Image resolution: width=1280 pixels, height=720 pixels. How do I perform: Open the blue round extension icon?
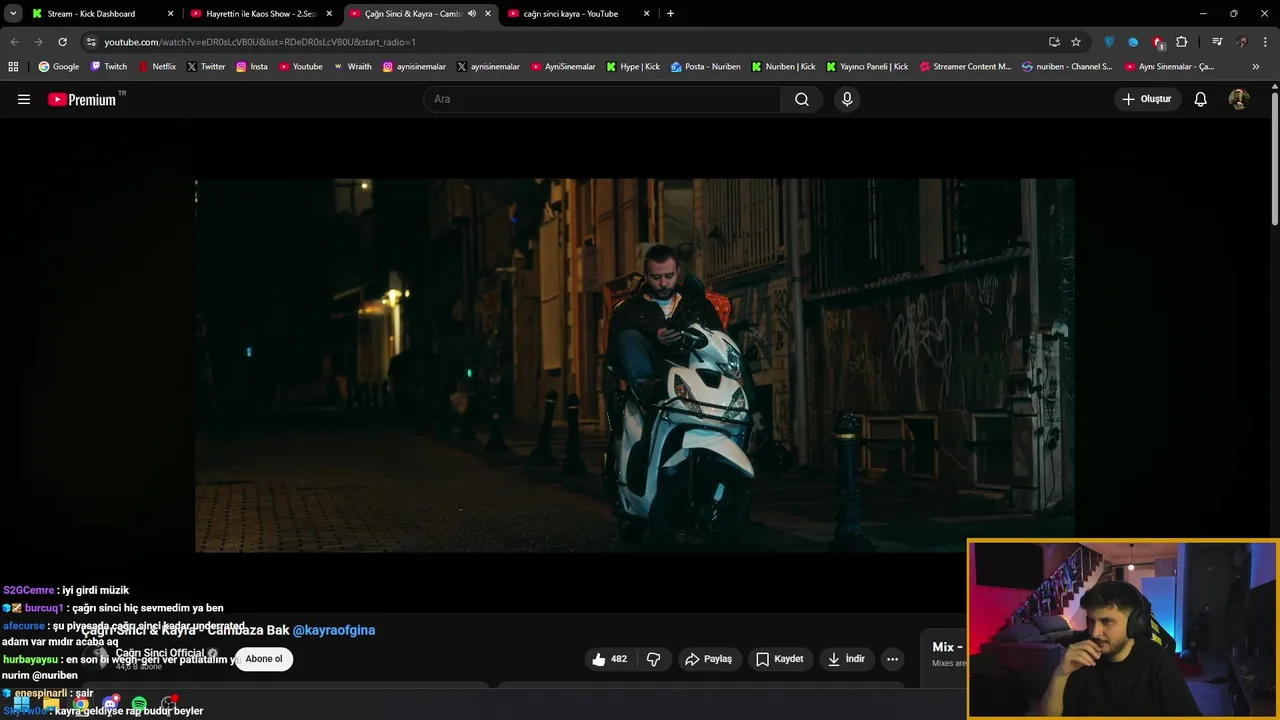pyautogui.click(x=1133, y=42)
